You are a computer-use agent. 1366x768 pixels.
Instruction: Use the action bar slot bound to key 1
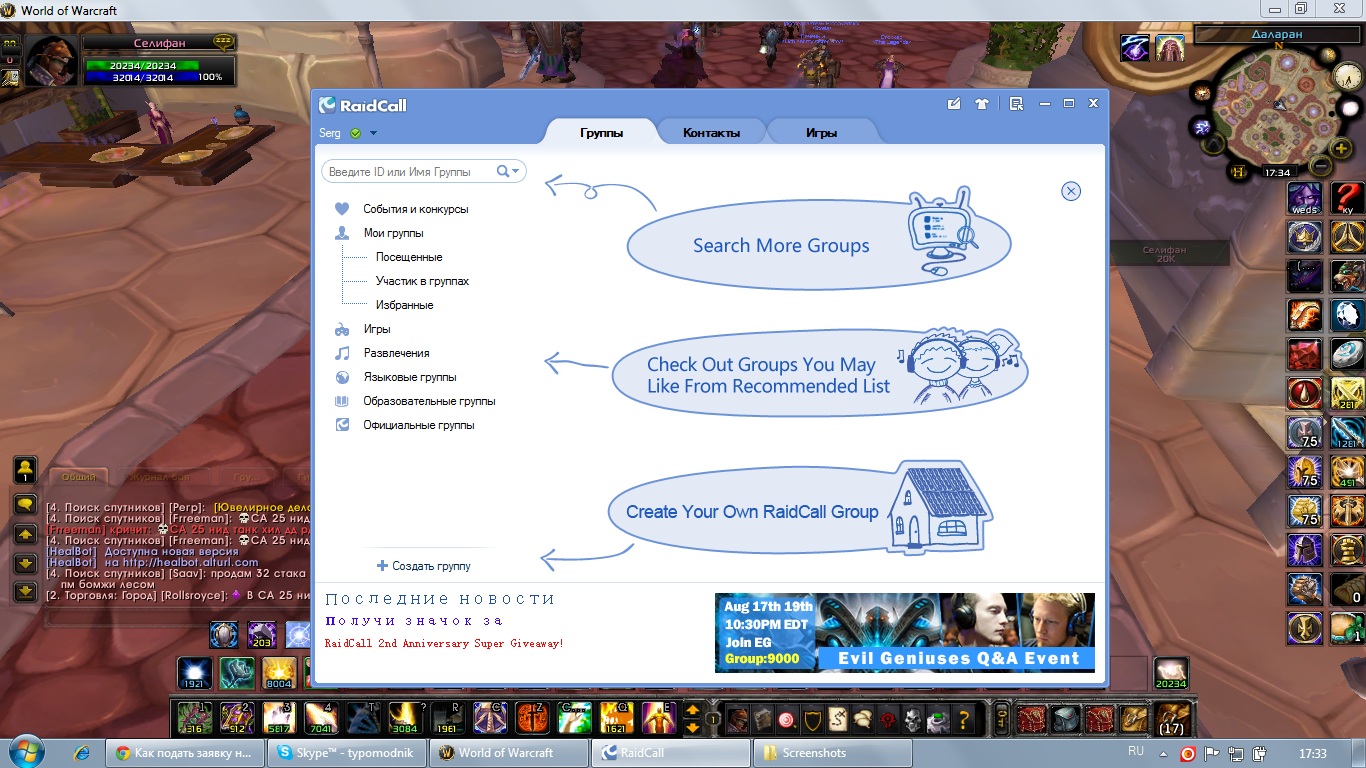[x=194, y=719]
